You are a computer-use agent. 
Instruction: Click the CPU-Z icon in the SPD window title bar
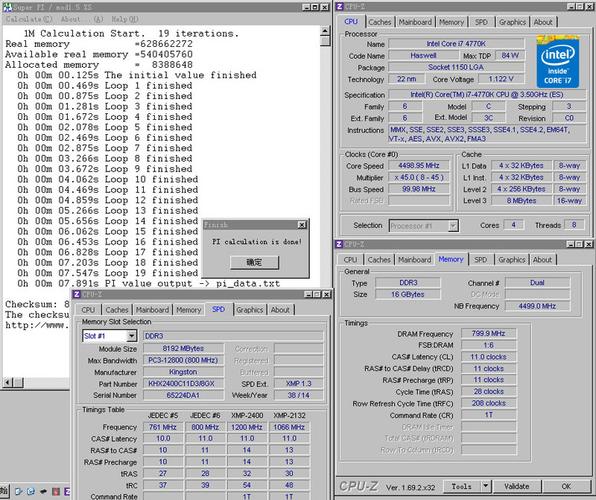pyautogui.click(x=77, y=294)
